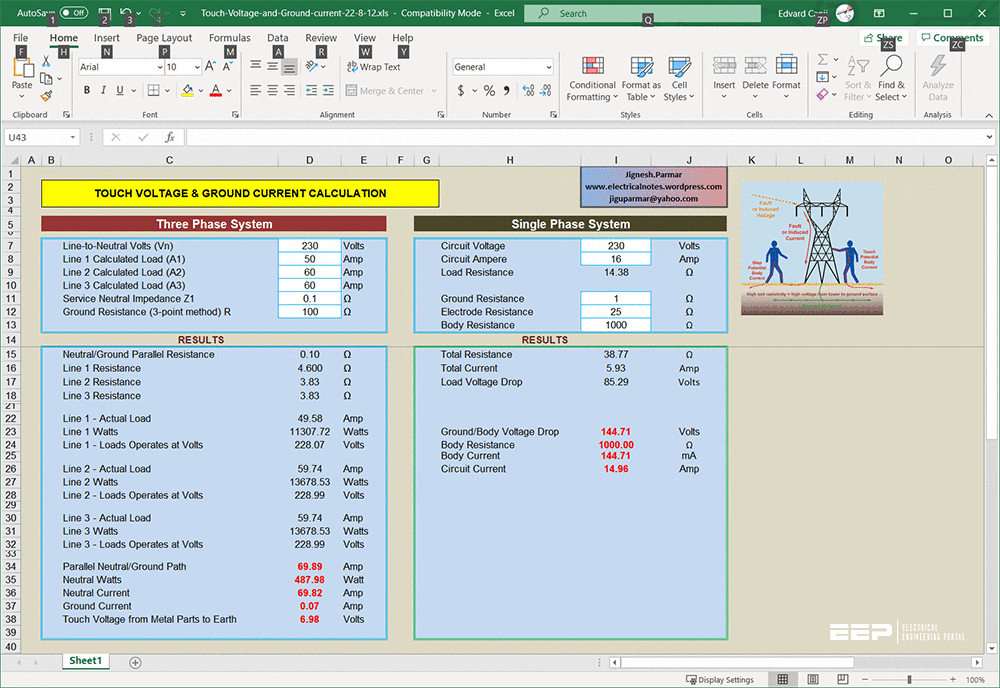1000x688 pixels.
Task: Add a new sheet with plus icon
Action: click(x=135, y=662)
